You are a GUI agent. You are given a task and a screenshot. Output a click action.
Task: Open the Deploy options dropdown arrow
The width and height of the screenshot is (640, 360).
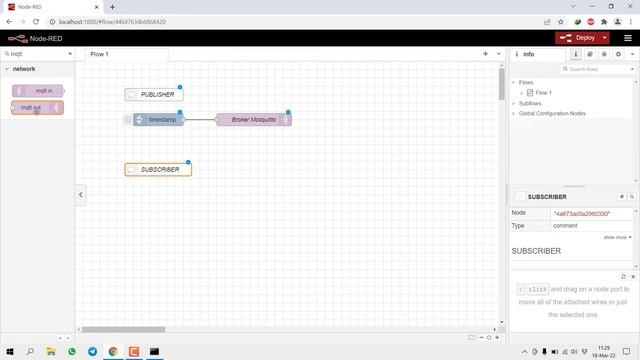tap(605, 38)
